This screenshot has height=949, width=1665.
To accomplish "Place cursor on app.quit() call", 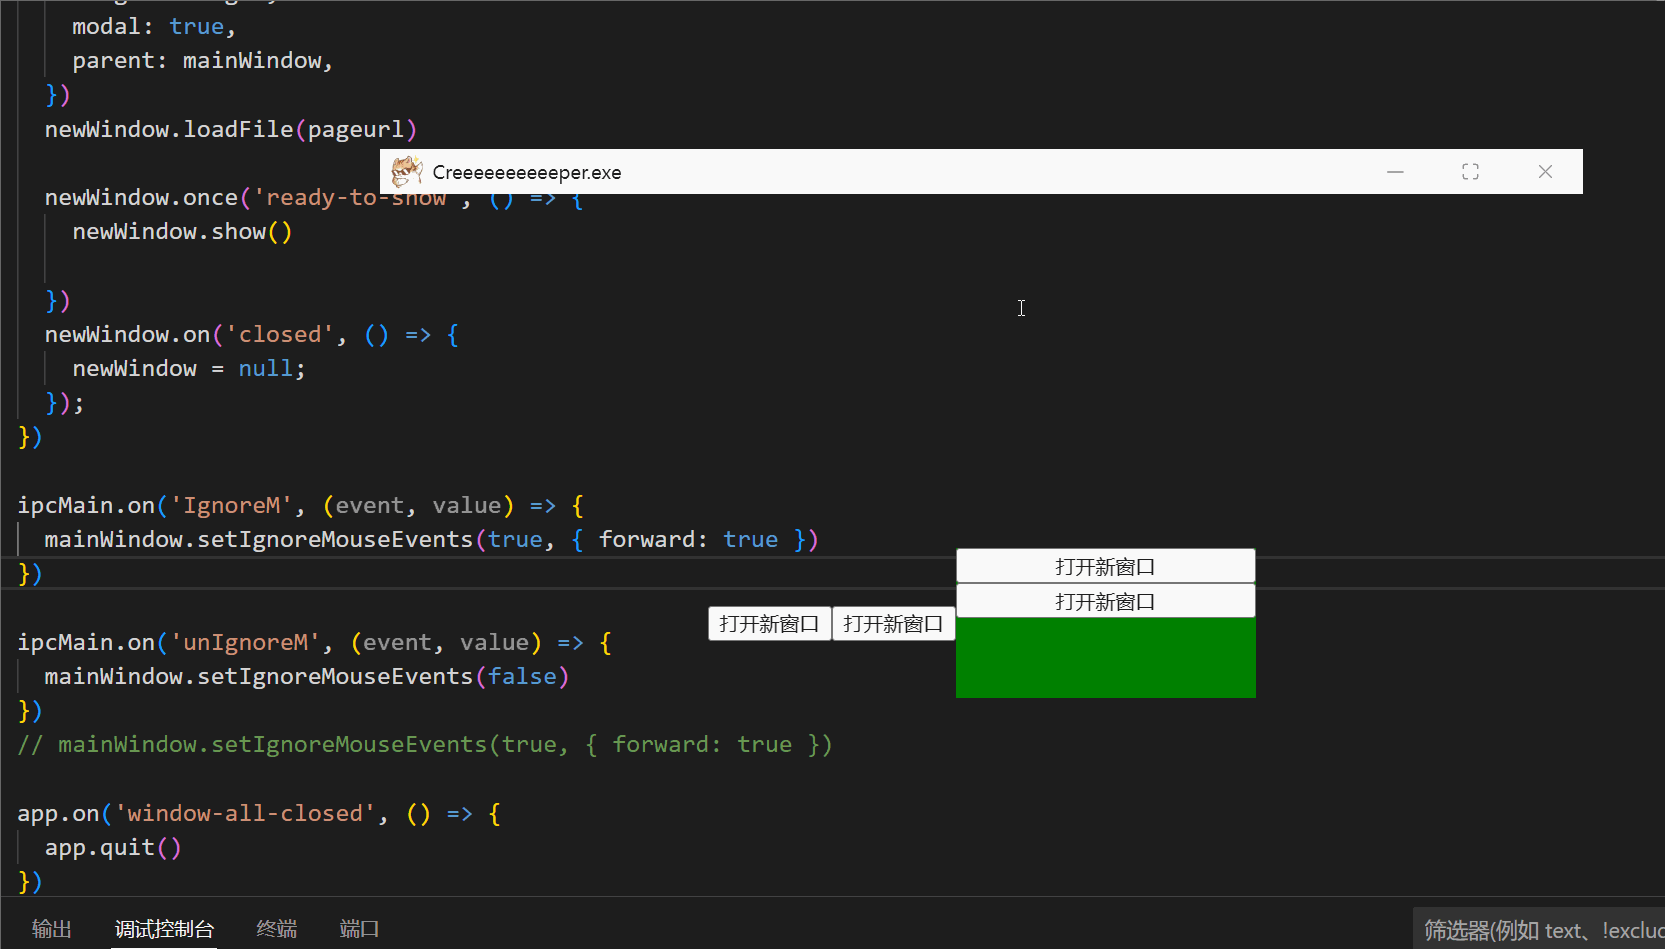I will (x=113, y=848).
